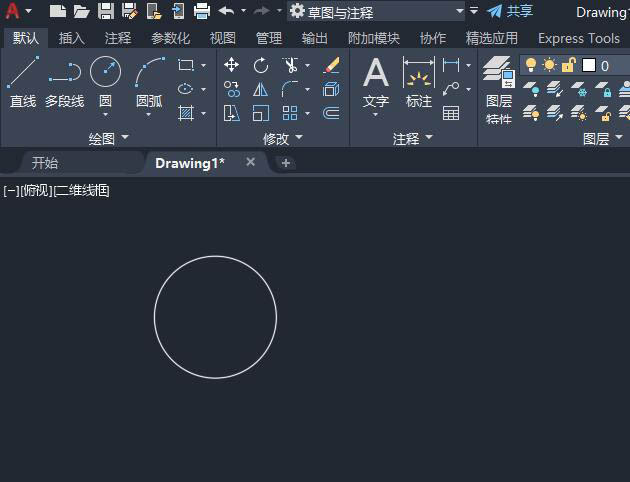The image size is (630, 482).
Task: Select the Offset tool
Action: tap(331, 113)
